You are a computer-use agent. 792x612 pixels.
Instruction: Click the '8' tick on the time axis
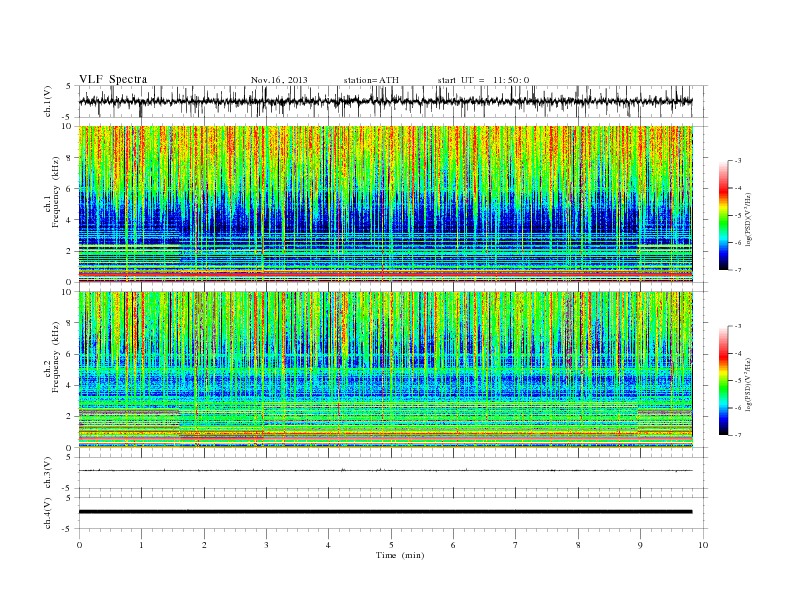[x=578, y=545]
